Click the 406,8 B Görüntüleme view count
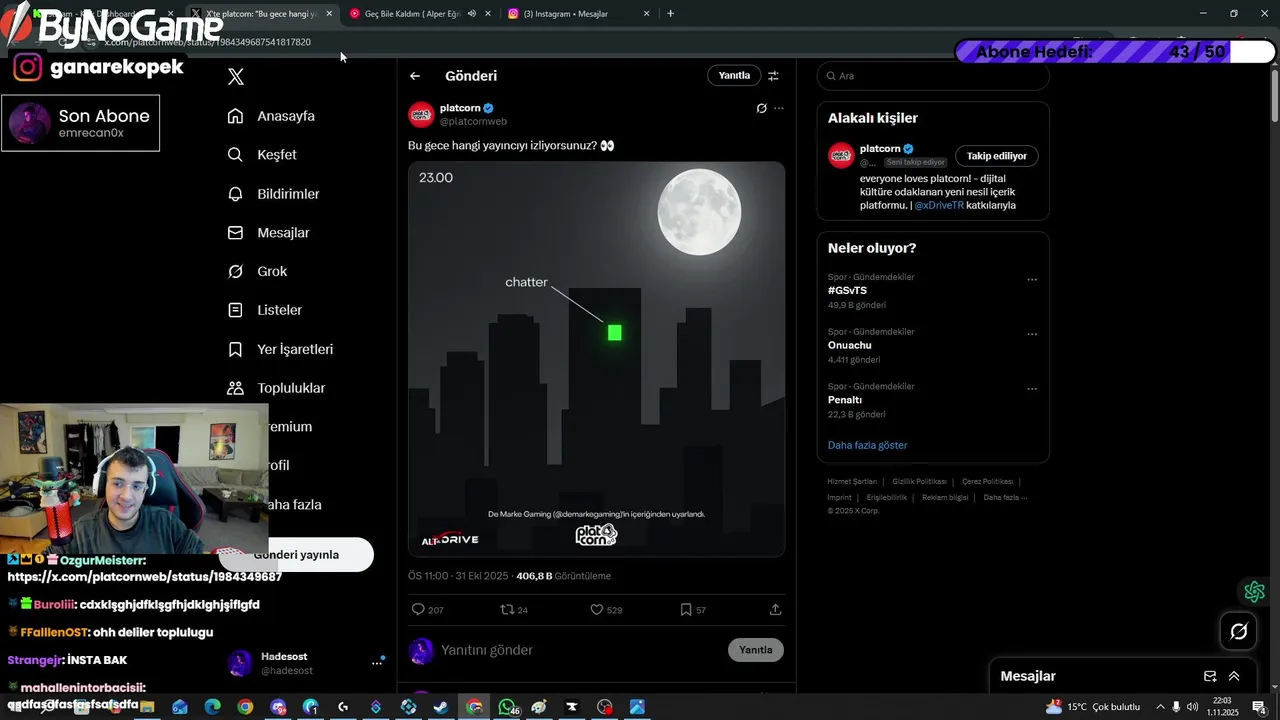Viewport: 1280px width, 720px height. point(564,576)
